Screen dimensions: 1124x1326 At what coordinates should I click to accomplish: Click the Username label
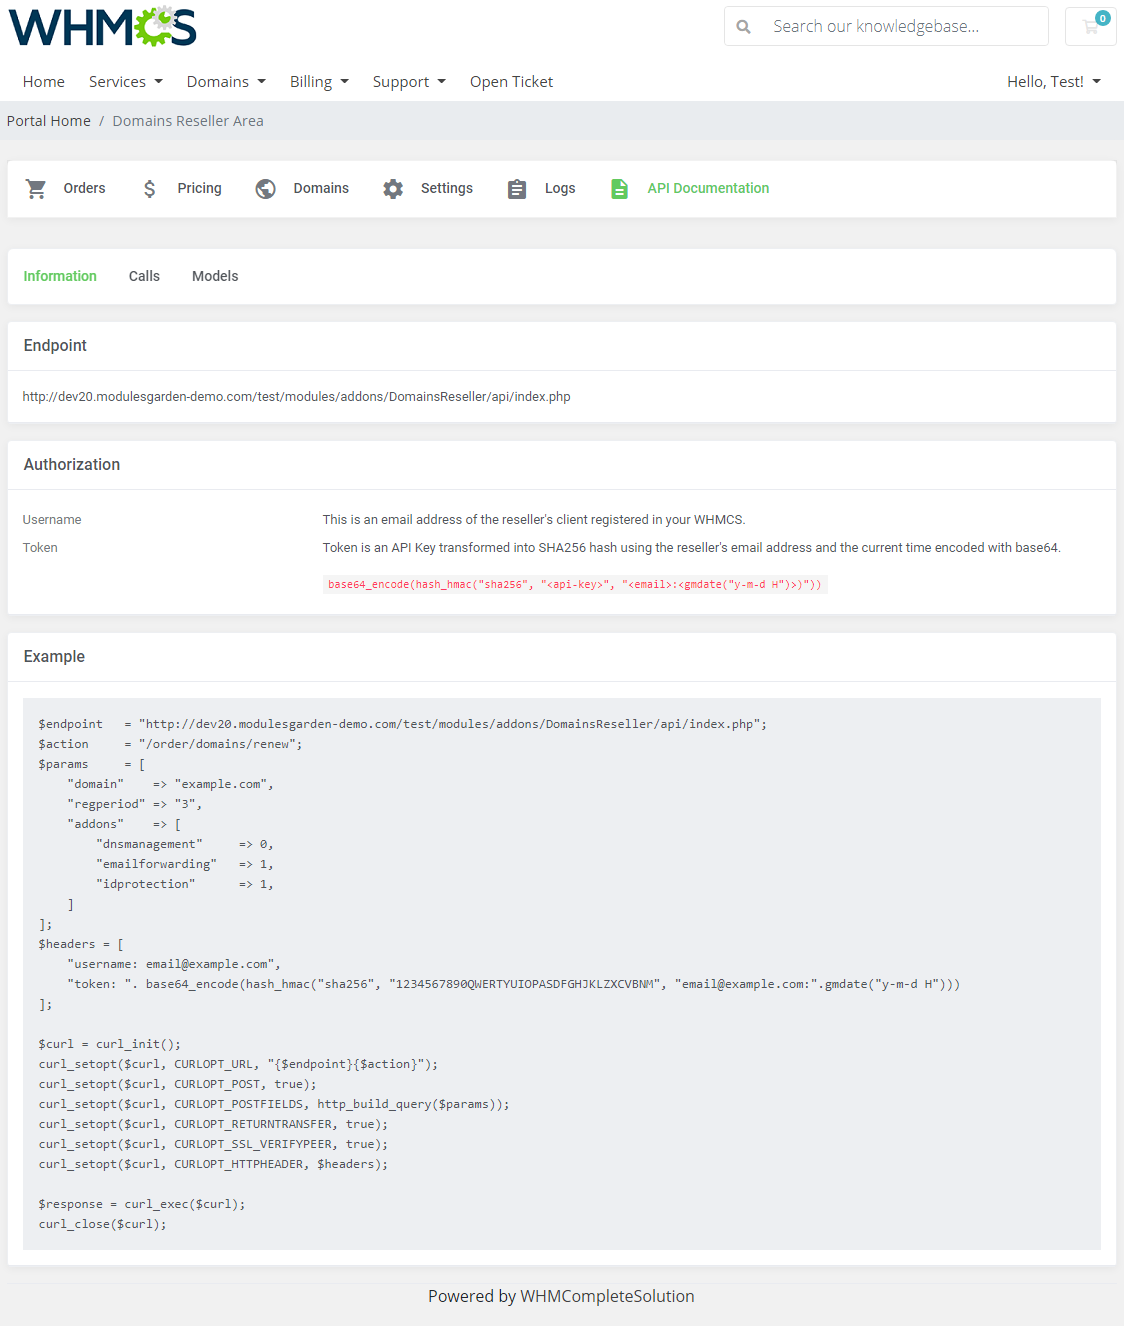pyautogui.click(x=52, y=520)
